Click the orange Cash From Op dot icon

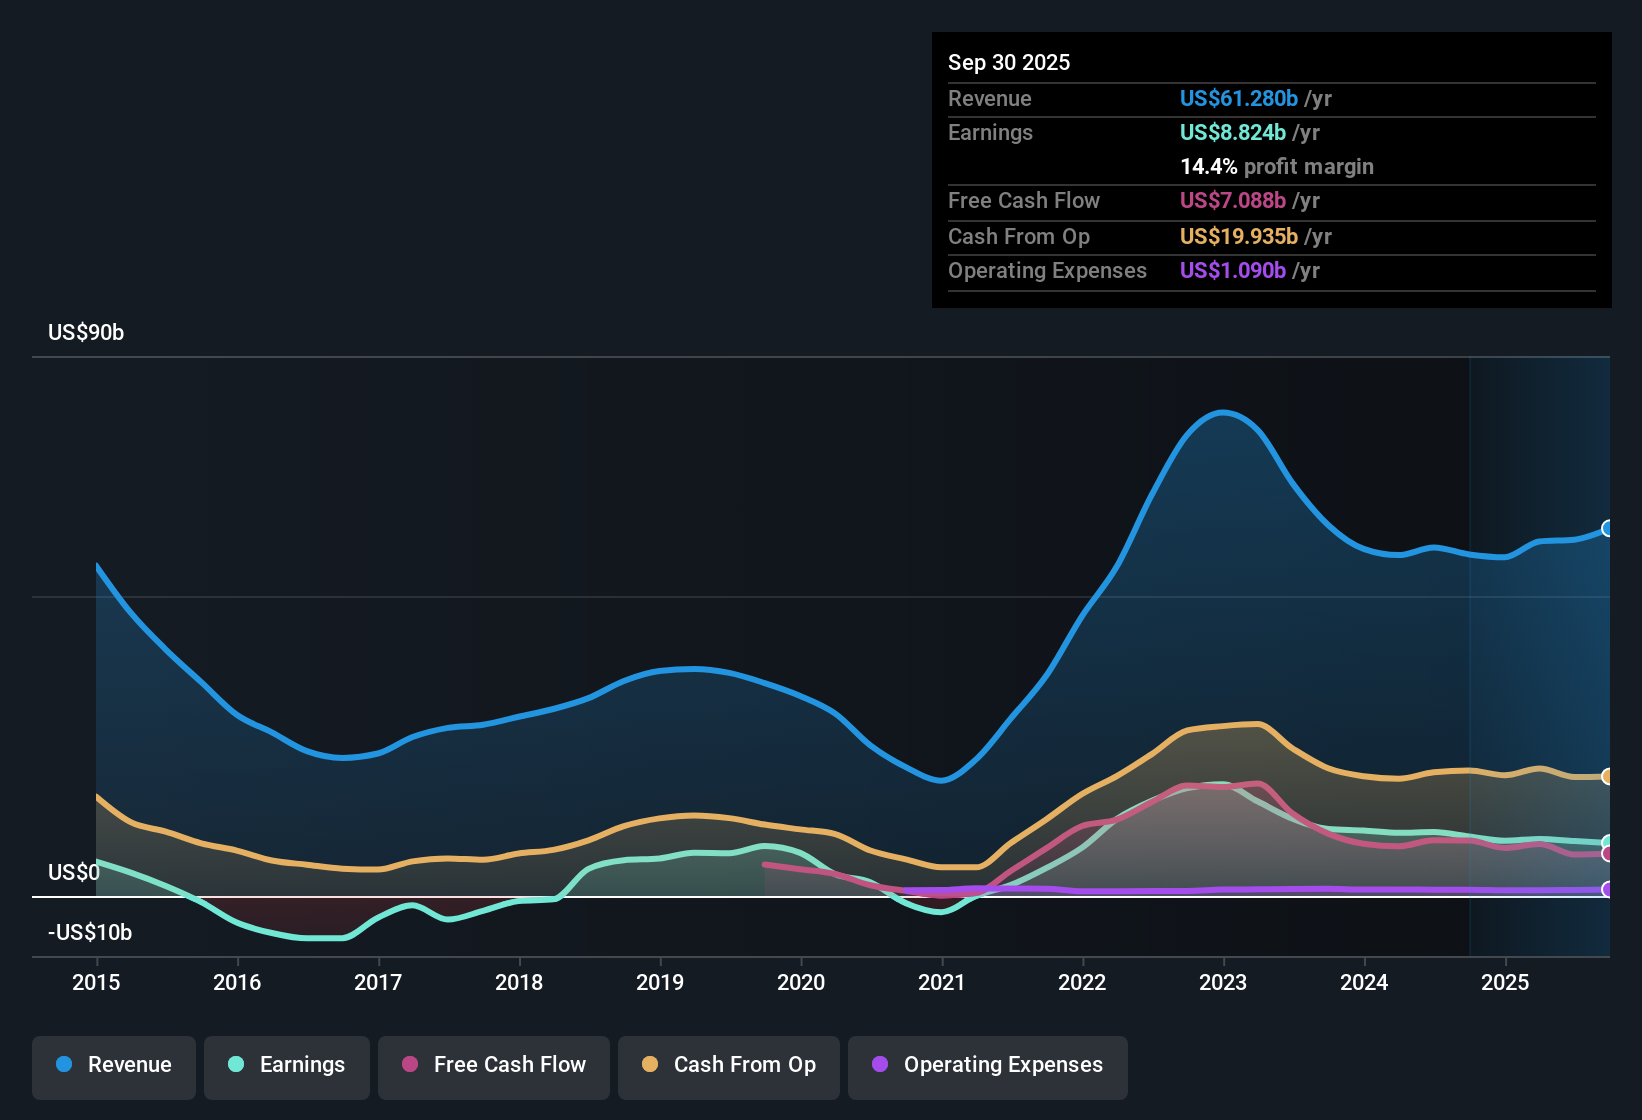[650, 1065]
